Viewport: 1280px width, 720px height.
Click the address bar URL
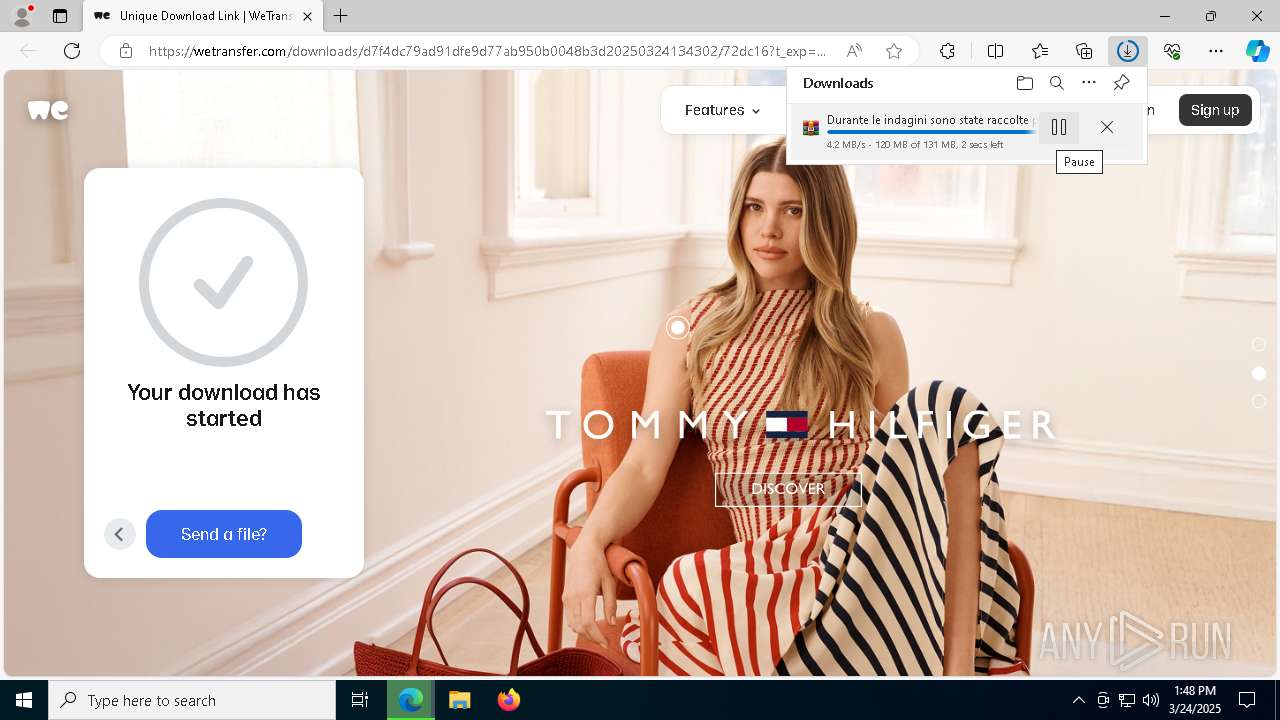click(x=487, y=51)
